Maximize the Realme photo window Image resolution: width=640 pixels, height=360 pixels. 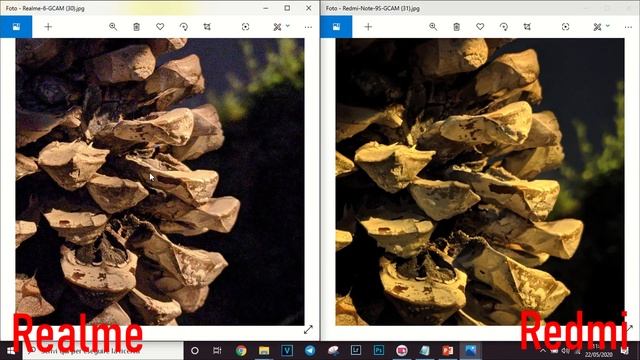tap(287, 8)
